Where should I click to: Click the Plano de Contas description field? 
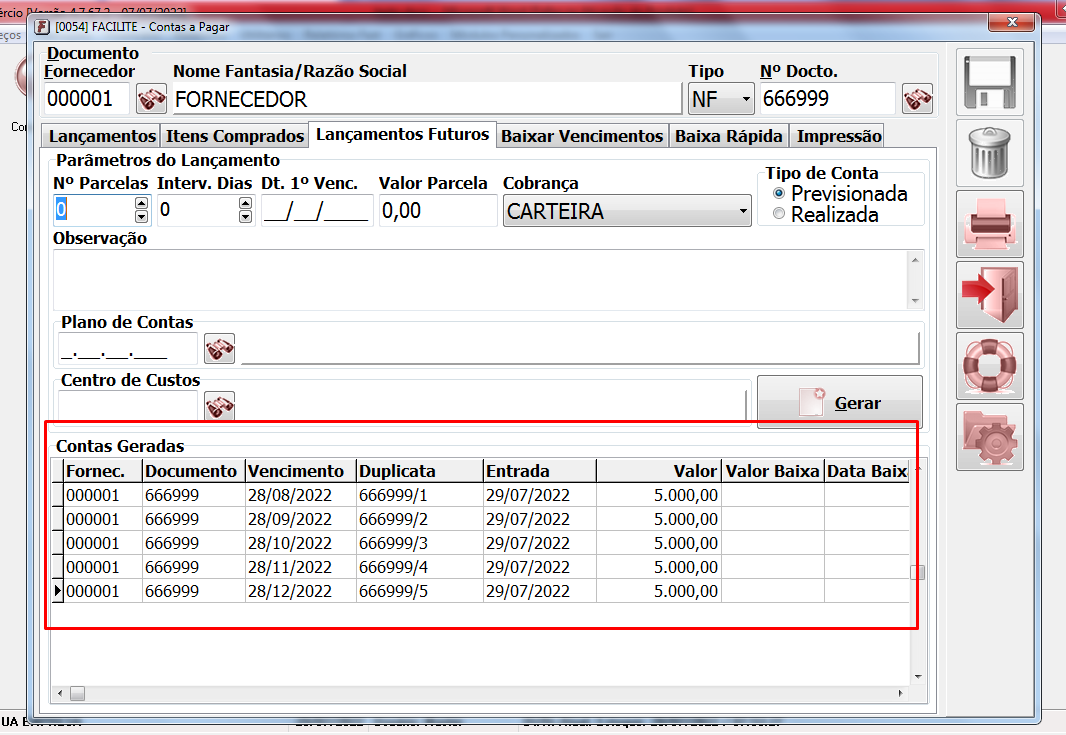580,349
